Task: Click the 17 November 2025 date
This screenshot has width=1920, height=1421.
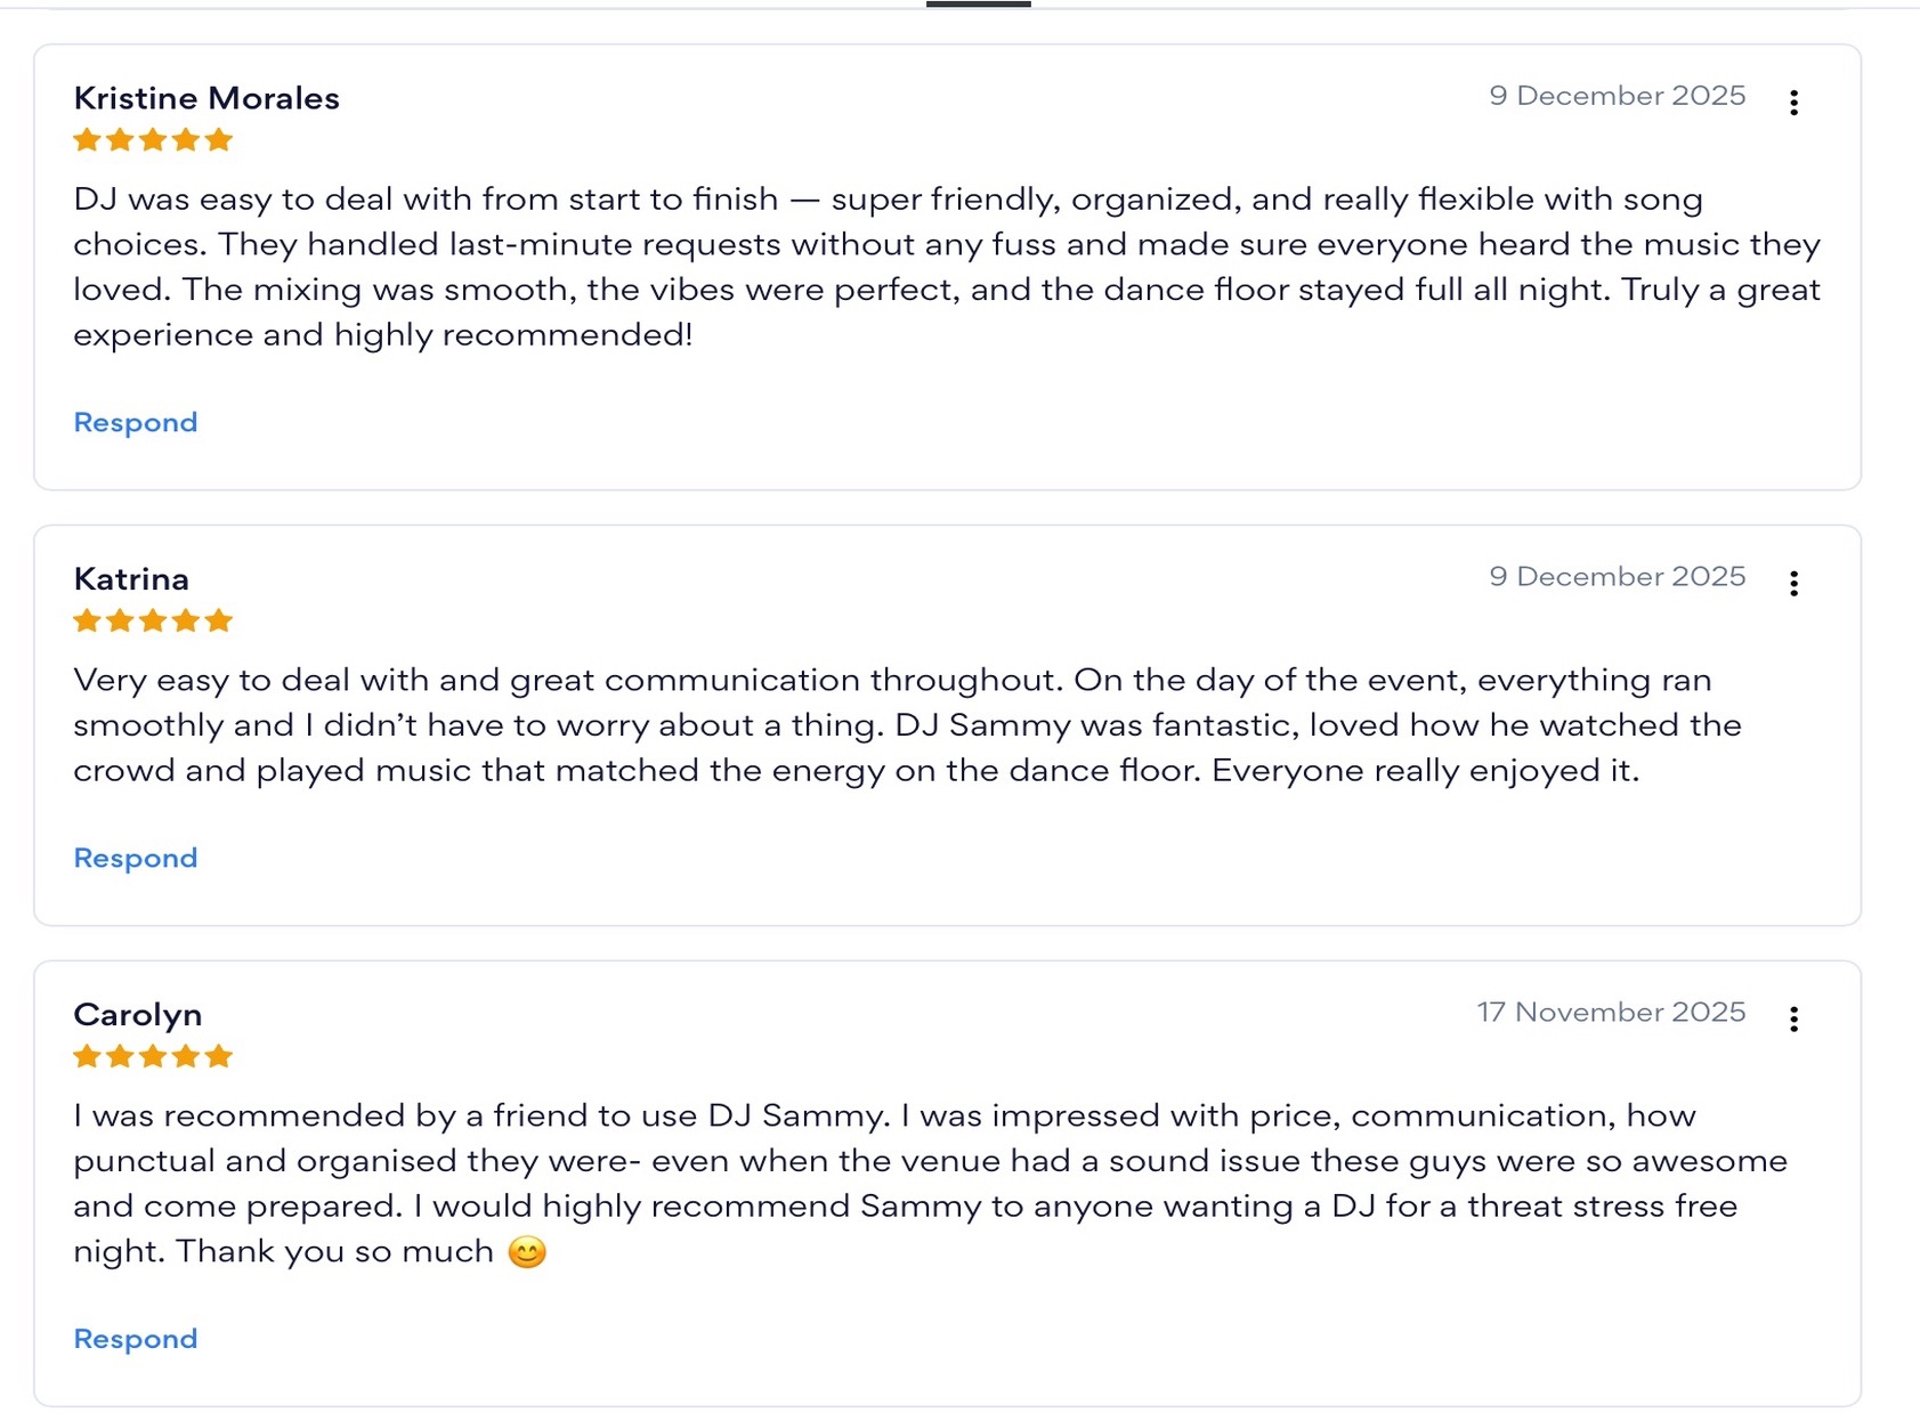Action: coord(1611,1012)
